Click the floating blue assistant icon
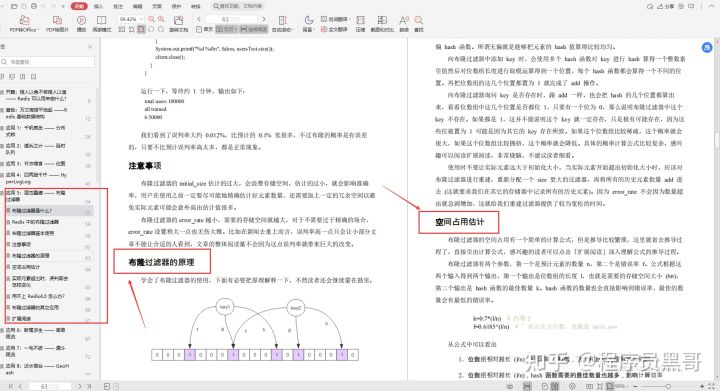This screenshot has height=391, width=720. point(707,47)
